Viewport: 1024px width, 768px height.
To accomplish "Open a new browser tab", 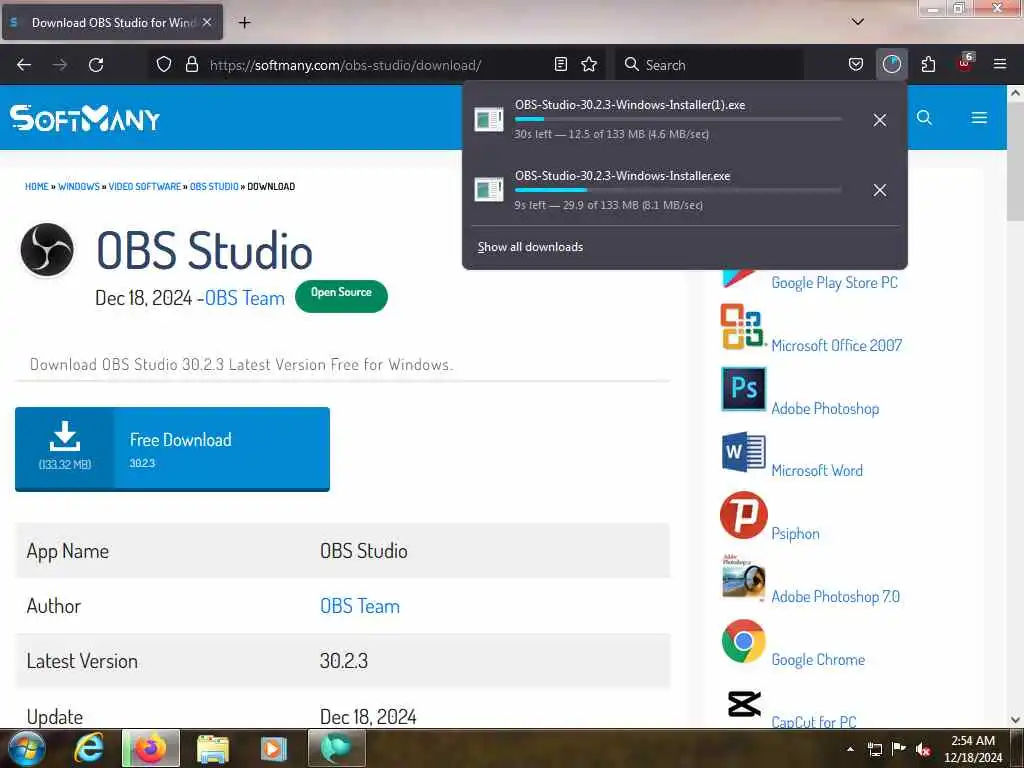I will (x=244, y=23).
